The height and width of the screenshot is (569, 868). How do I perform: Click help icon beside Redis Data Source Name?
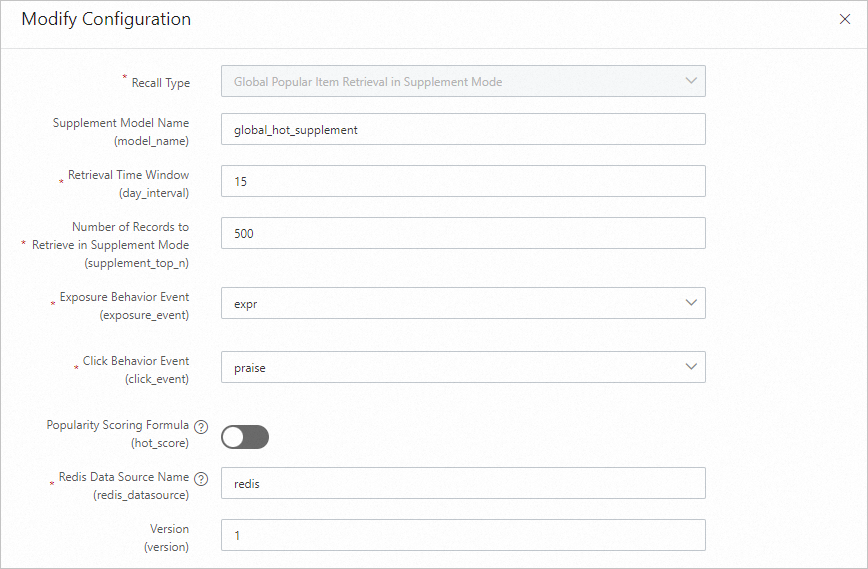tap(201, 478)
